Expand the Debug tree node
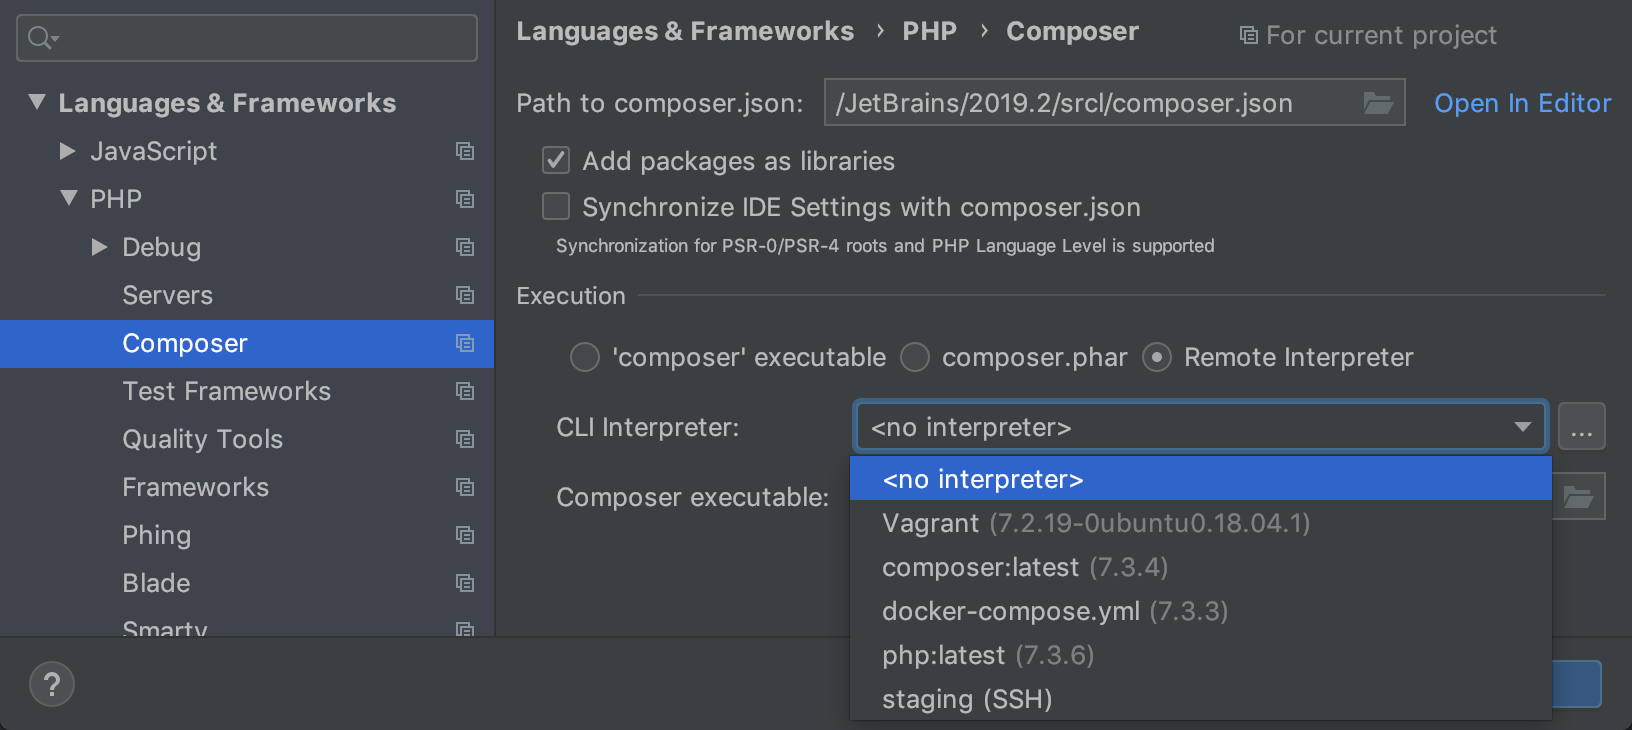Viewport: 1632px width, 730px height. pos(100,247)
